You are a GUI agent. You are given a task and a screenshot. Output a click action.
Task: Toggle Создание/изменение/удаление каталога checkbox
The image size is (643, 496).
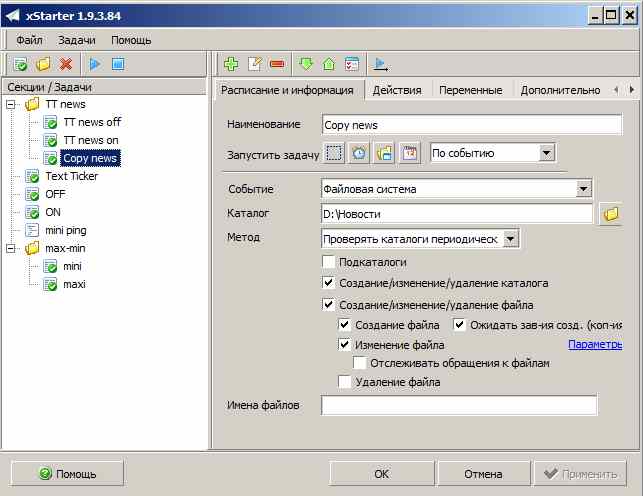328,282
